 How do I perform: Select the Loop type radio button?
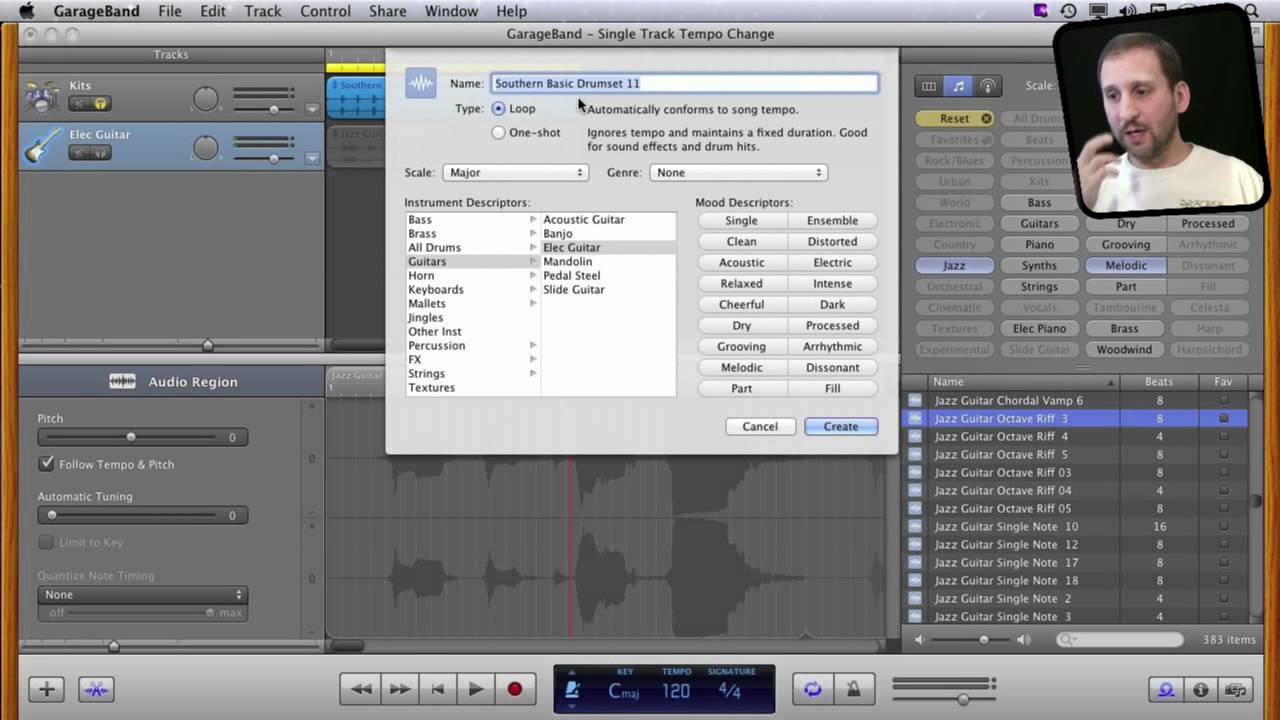[x=498, y=109]
